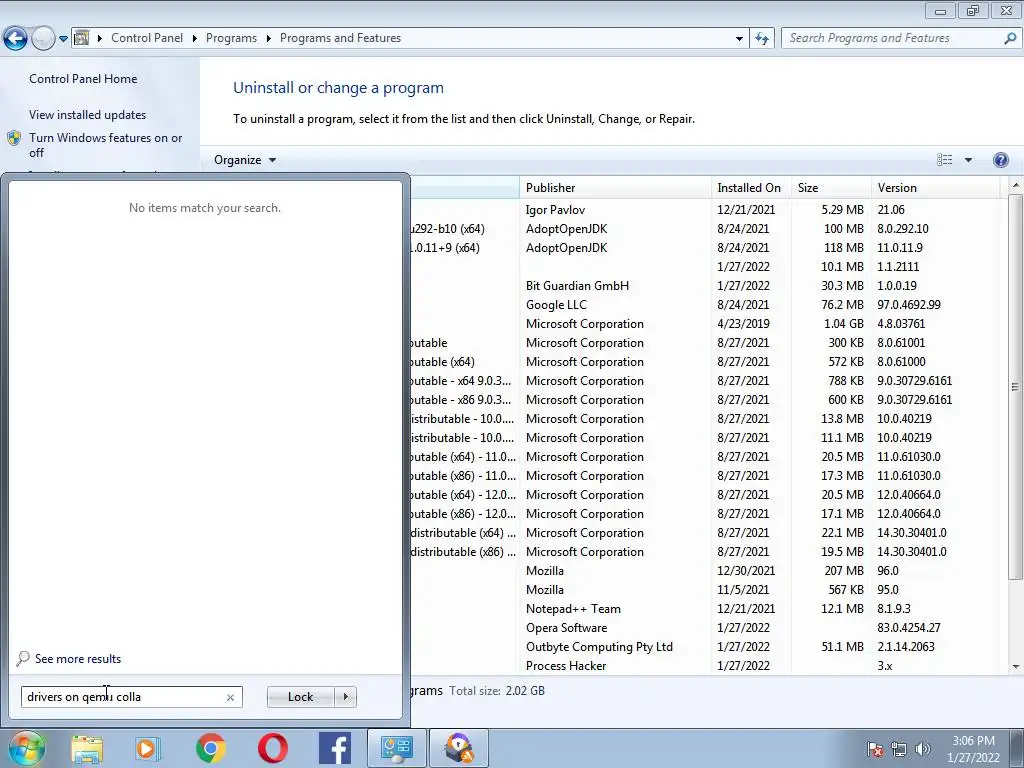
Task: Clear the Start menu search with X
Action: (x=230, y=697)
